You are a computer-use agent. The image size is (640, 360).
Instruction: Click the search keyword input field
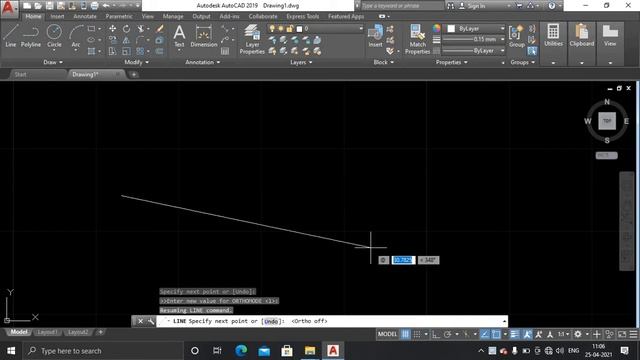pyautogui.click(x=402, y=6)
